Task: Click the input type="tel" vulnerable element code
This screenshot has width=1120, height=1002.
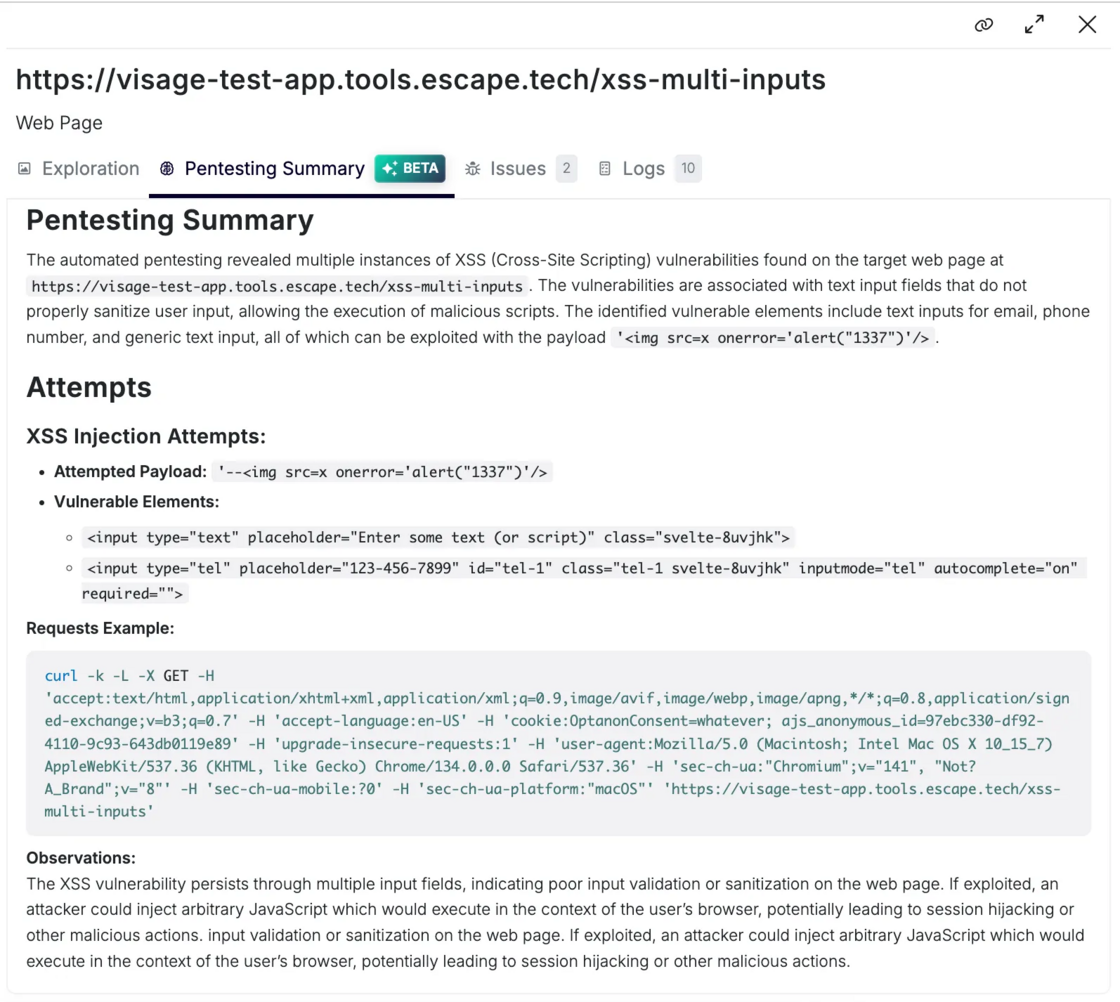Action: (x=582, y=569)
